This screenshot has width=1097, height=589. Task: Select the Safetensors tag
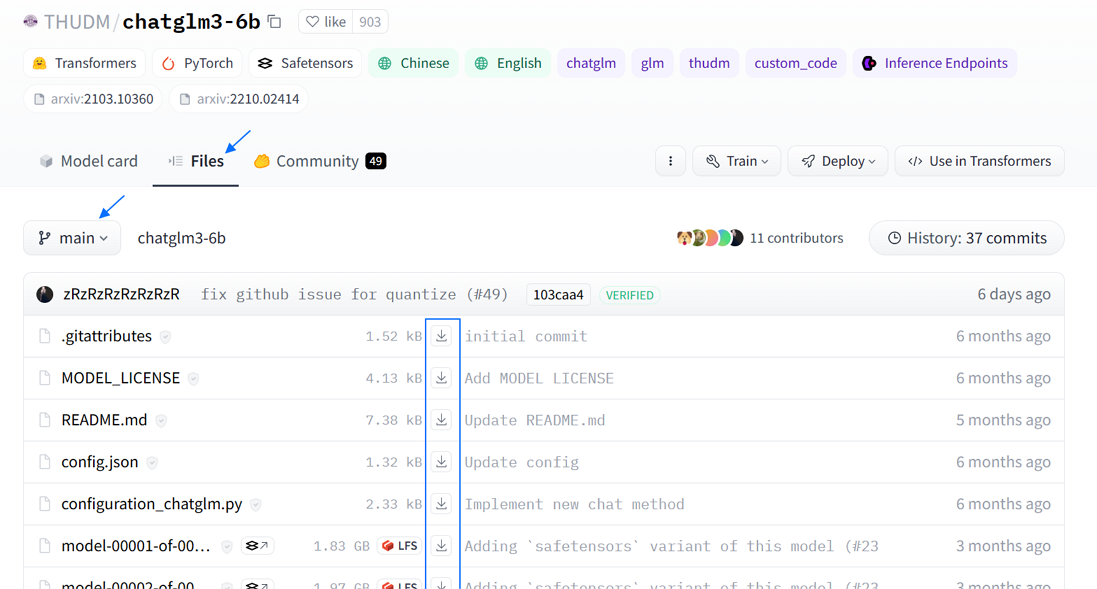click(305, 63)
